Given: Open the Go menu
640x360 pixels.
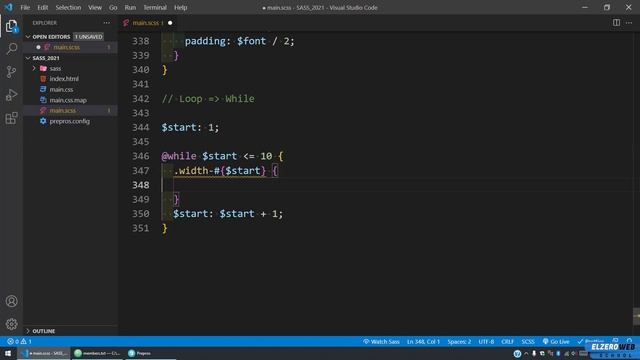Looking at the screenshot, I should (113, 7).
